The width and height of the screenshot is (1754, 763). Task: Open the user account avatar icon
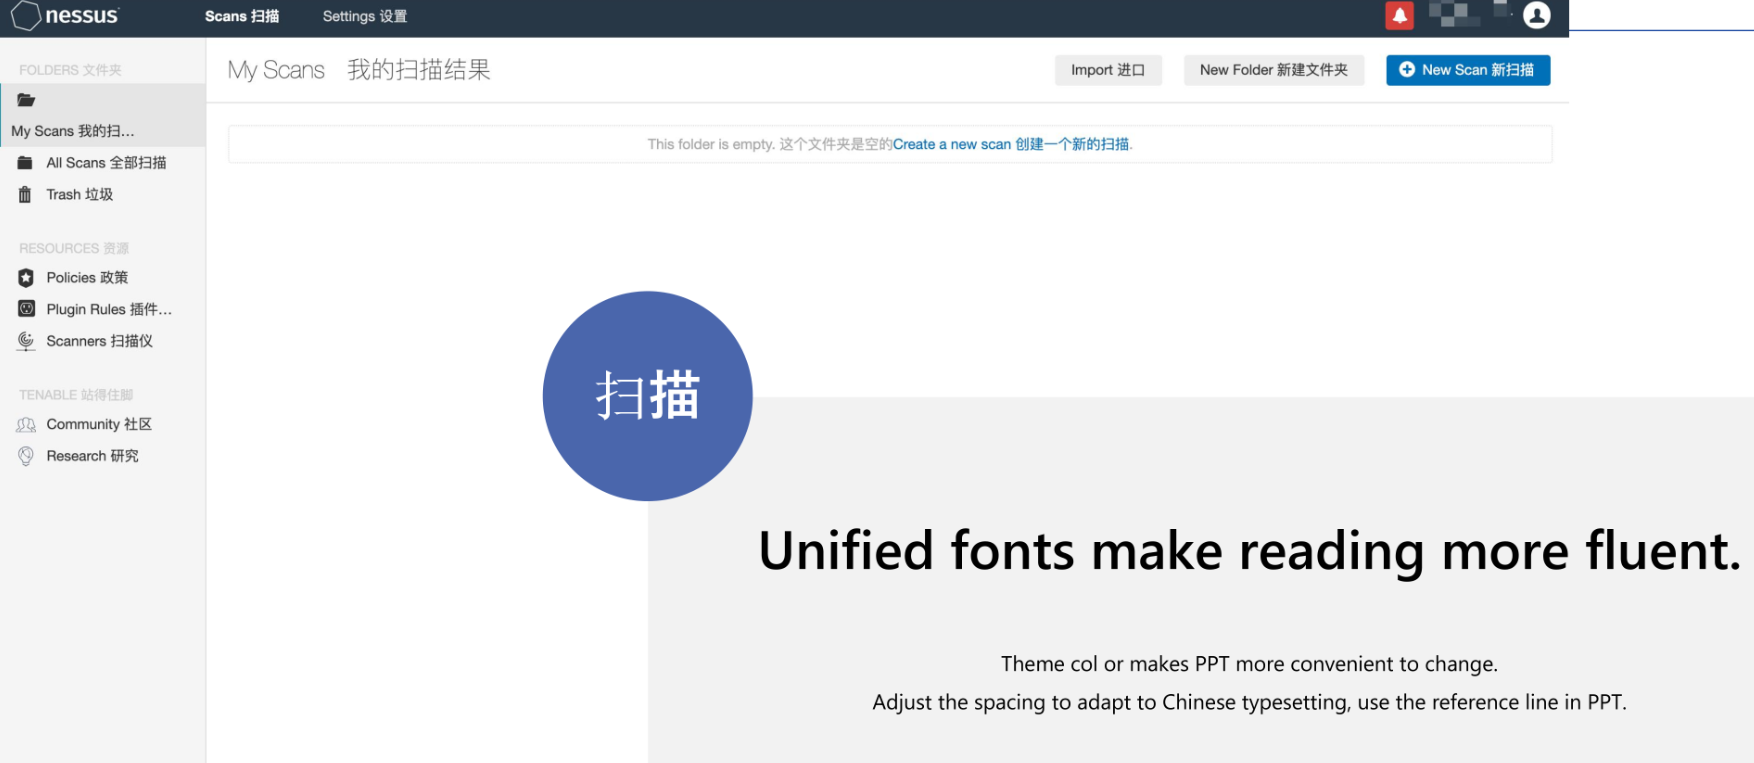pyautogui.click(x=1536, y=15)
